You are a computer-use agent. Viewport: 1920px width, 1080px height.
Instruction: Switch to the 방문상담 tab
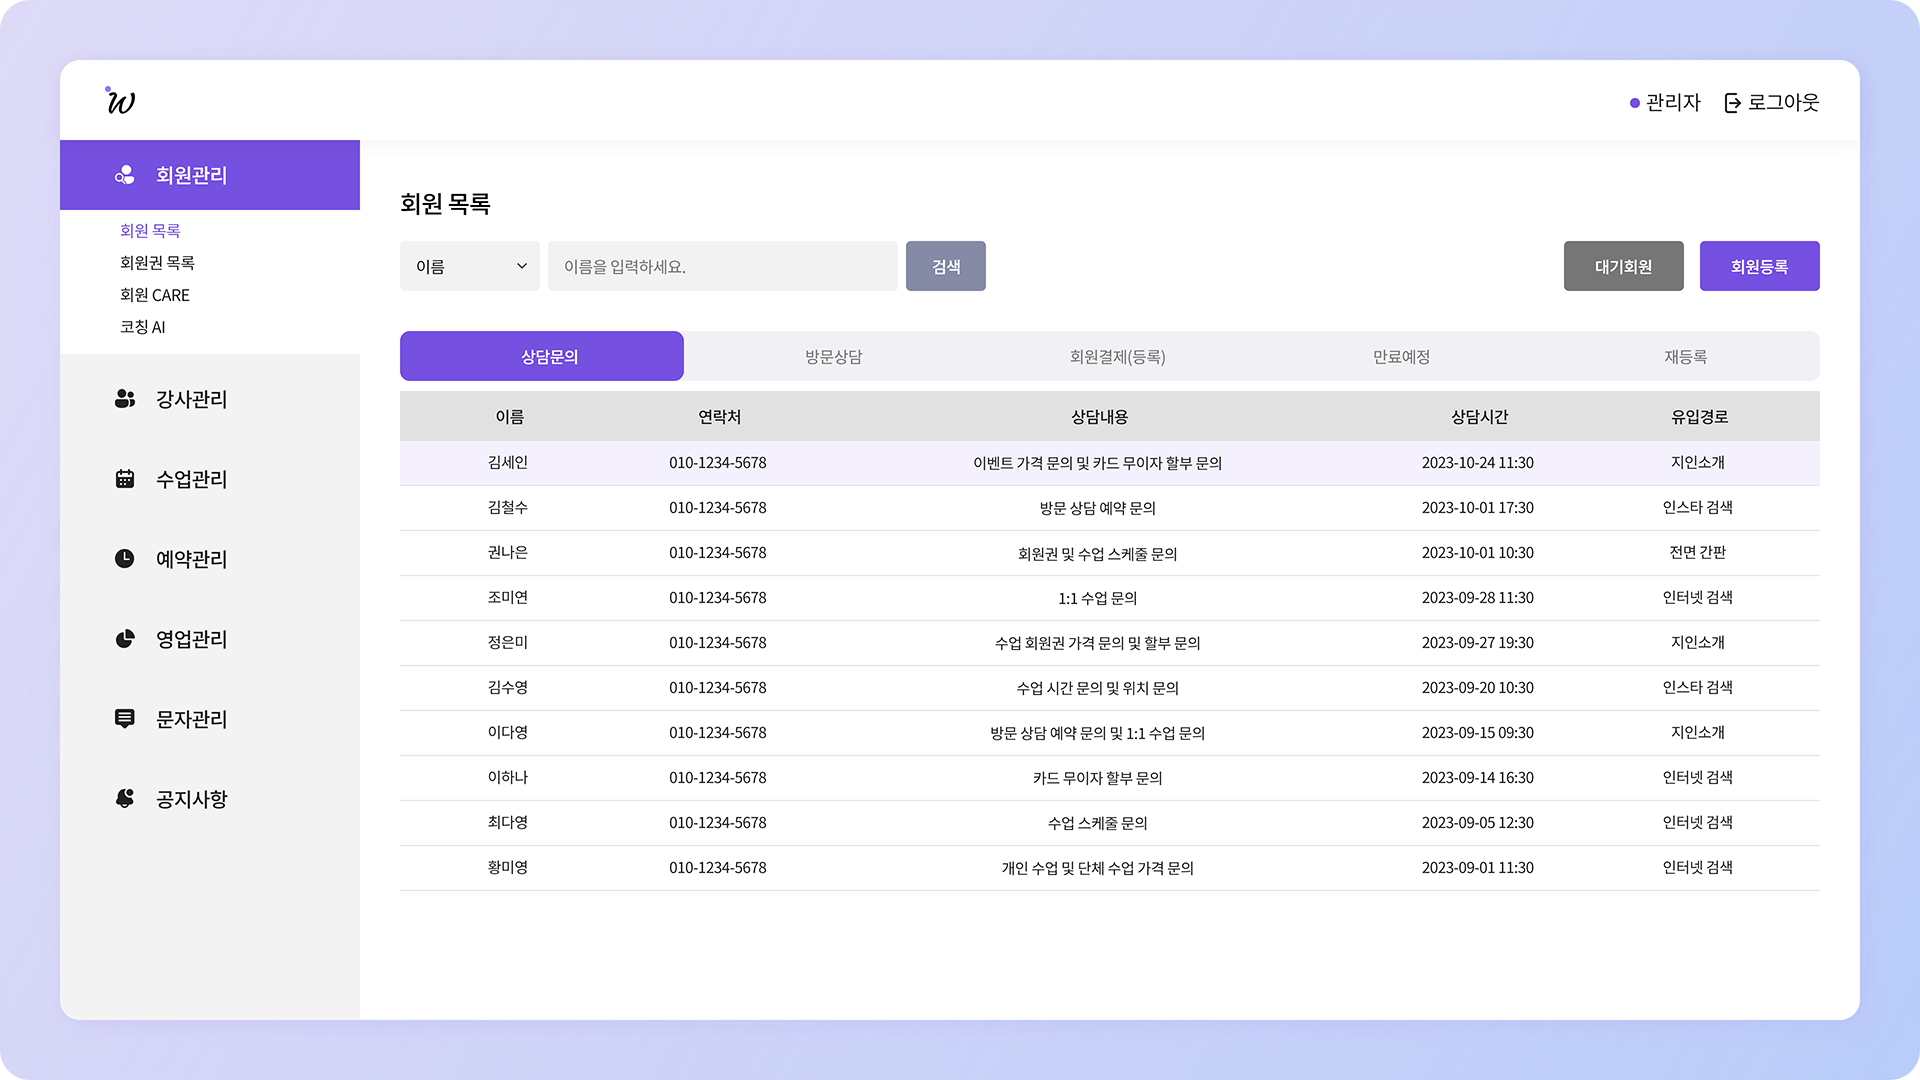(x=833, y=356)
